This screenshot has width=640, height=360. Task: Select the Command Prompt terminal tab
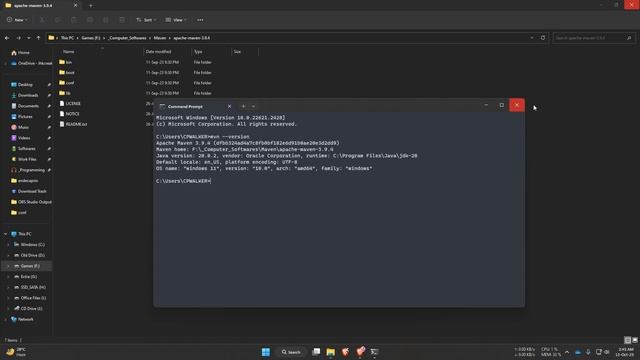[x=195, y=106]
